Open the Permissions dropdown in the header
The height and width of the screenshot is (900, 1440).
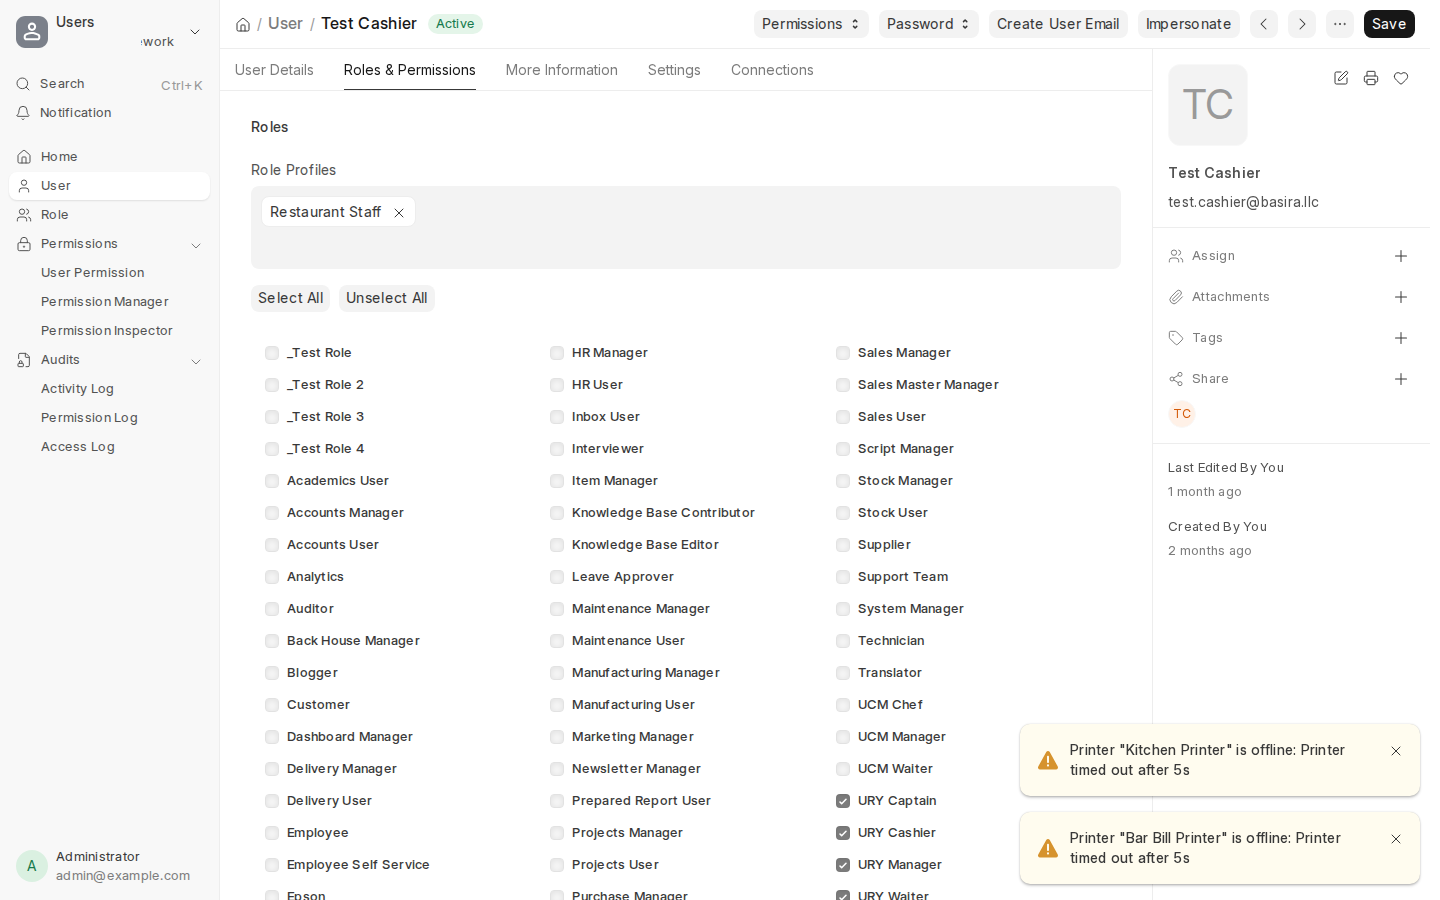[811, 24]
